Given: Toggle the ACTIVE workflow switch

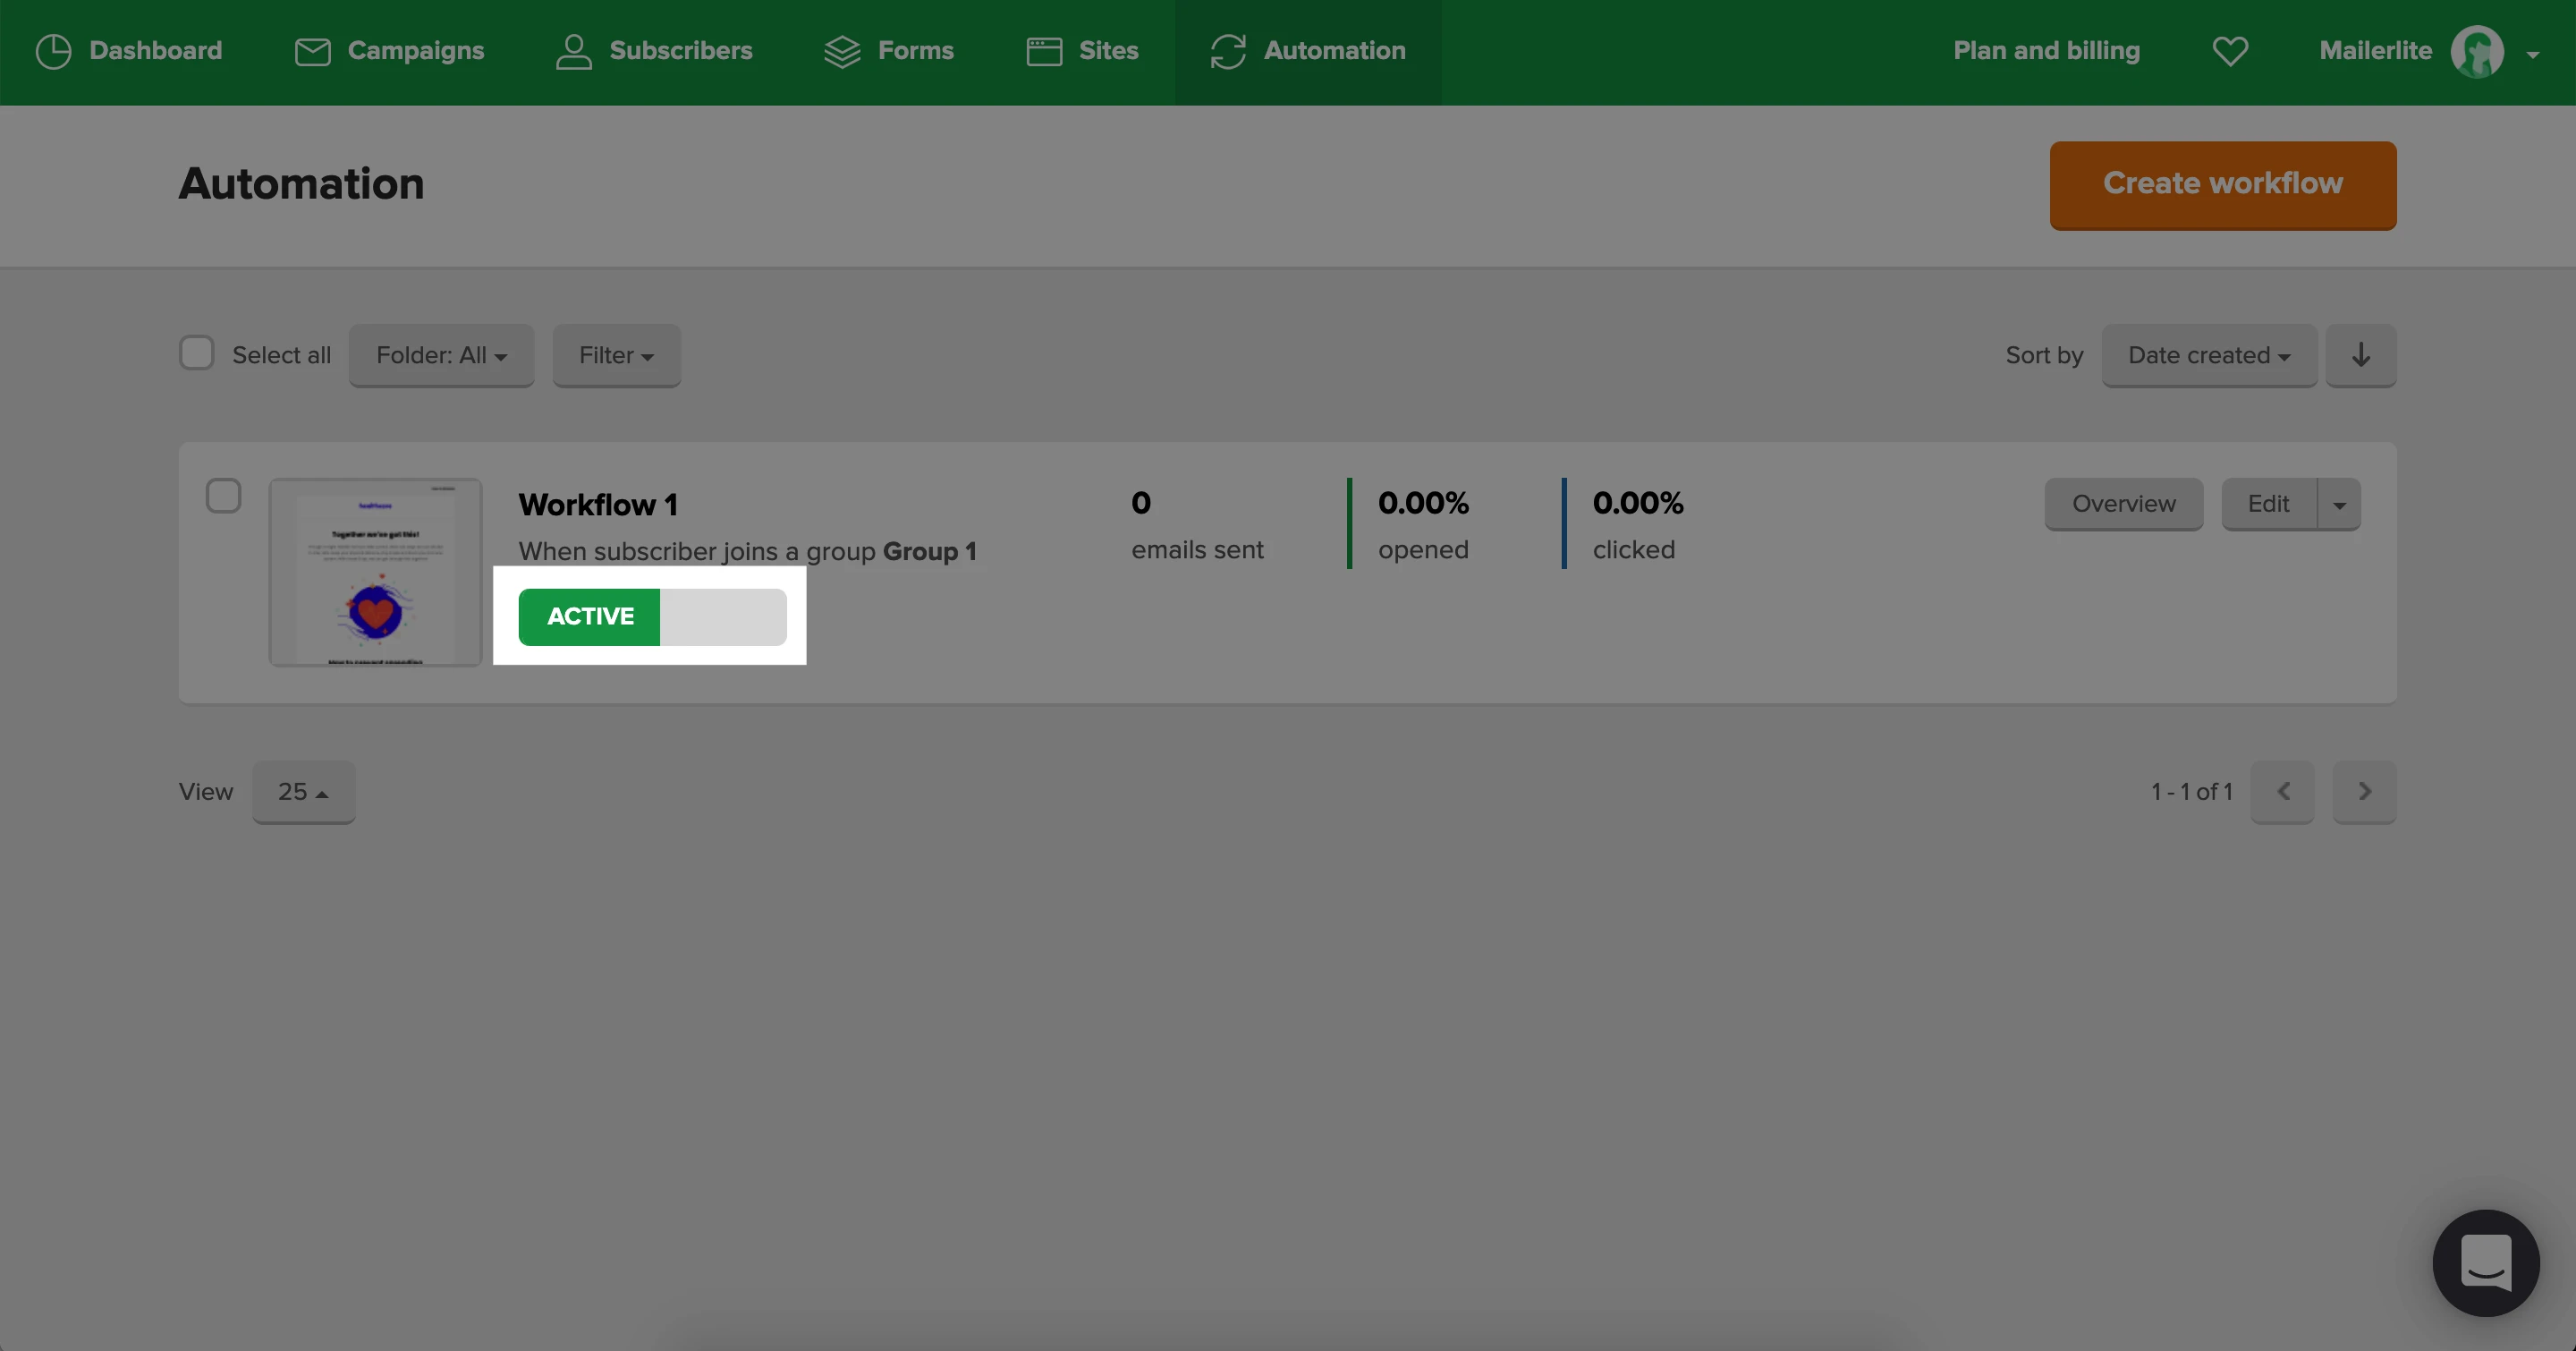Looking at the screenshot, I should click(x=652, y=617).
